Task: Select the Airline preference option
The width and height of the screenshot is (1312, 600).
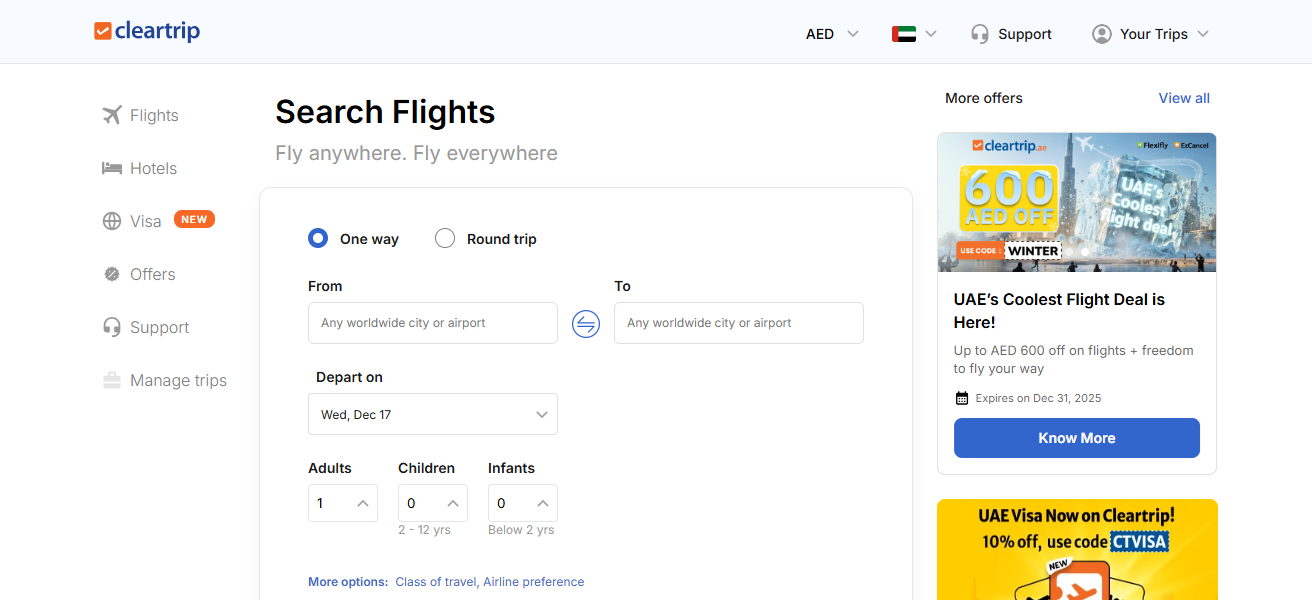Action: pos(534,581)
